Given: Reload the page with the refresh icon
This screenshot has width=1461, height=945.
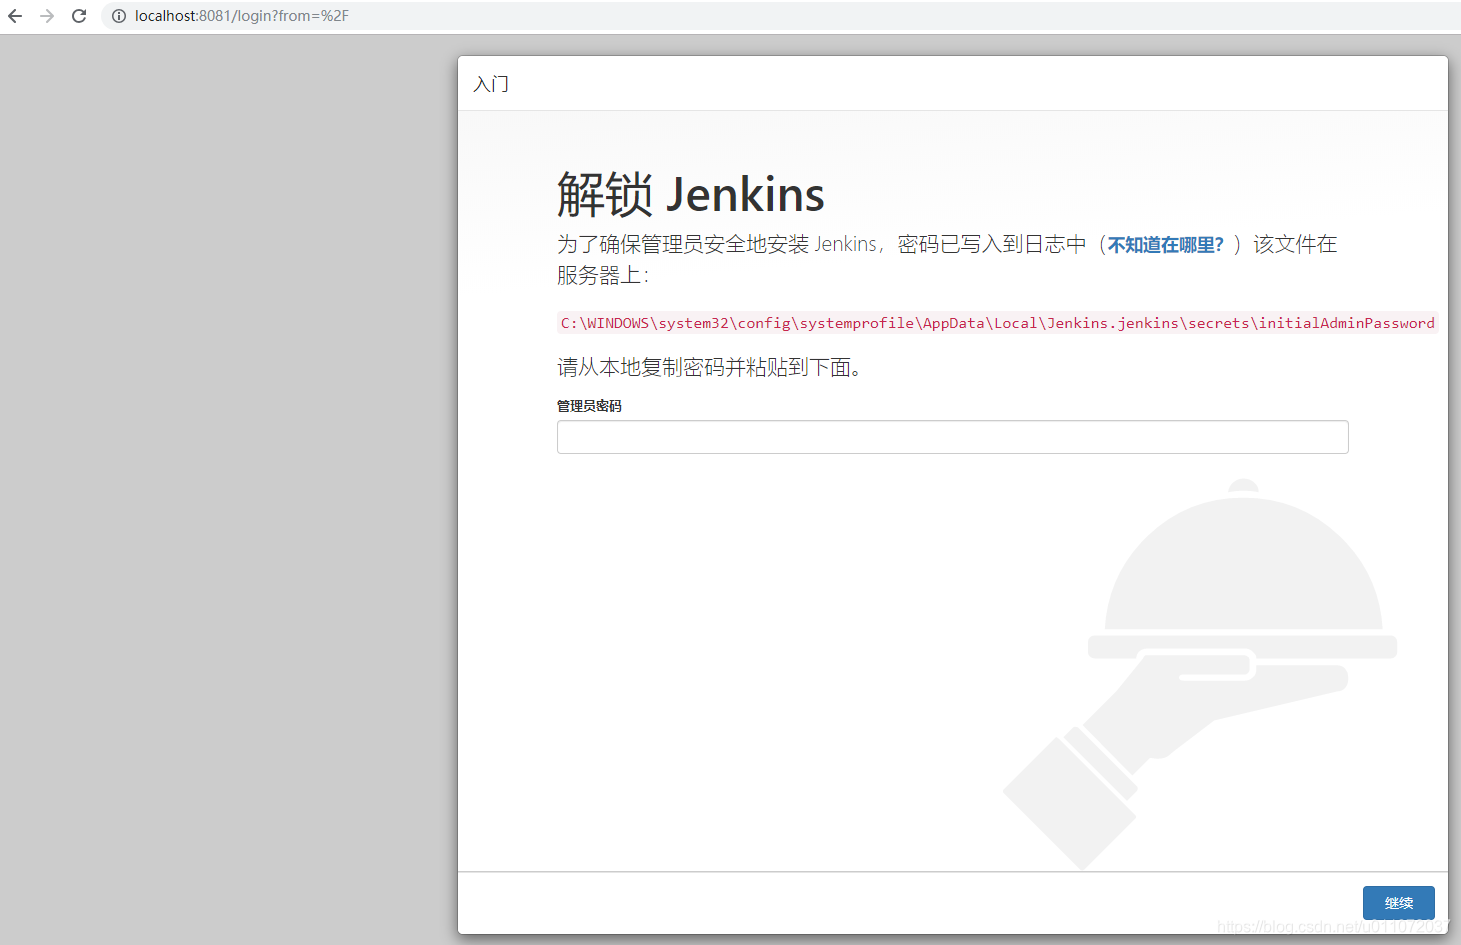Looking at the screenshot, I should tap(79, 16).
